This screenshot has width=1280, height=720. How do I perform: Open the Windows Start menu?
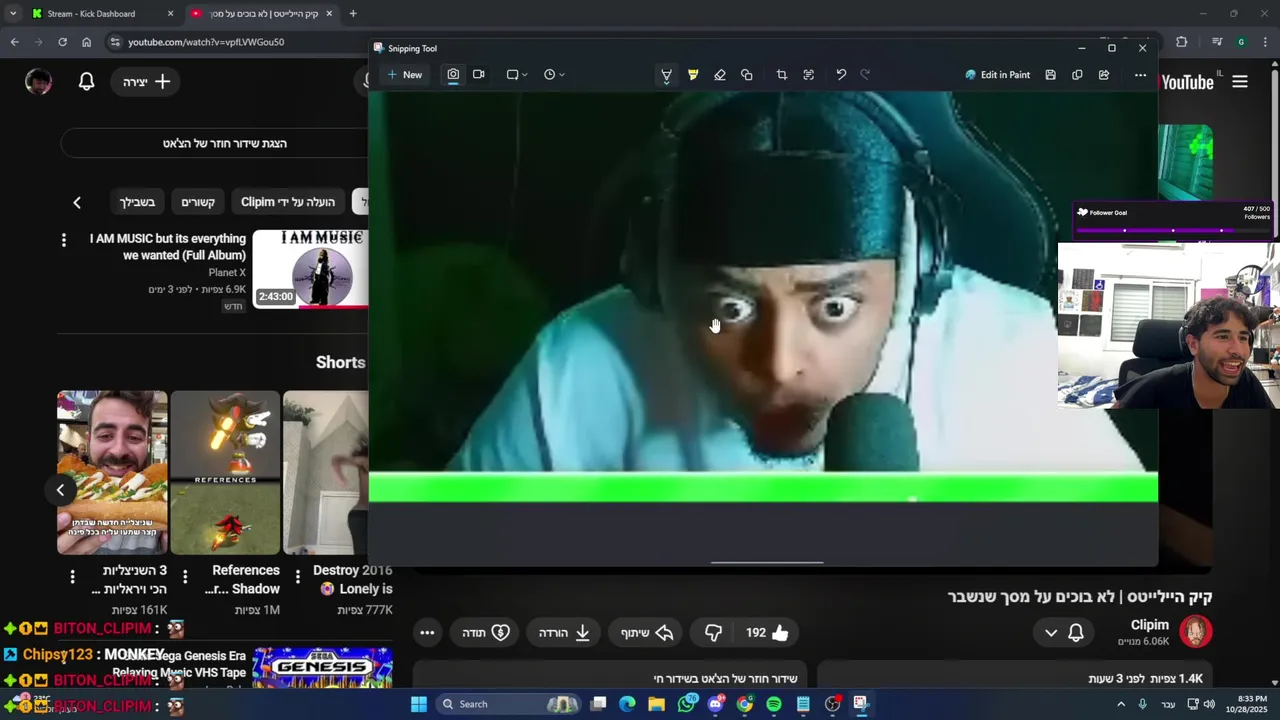(419, 704)
